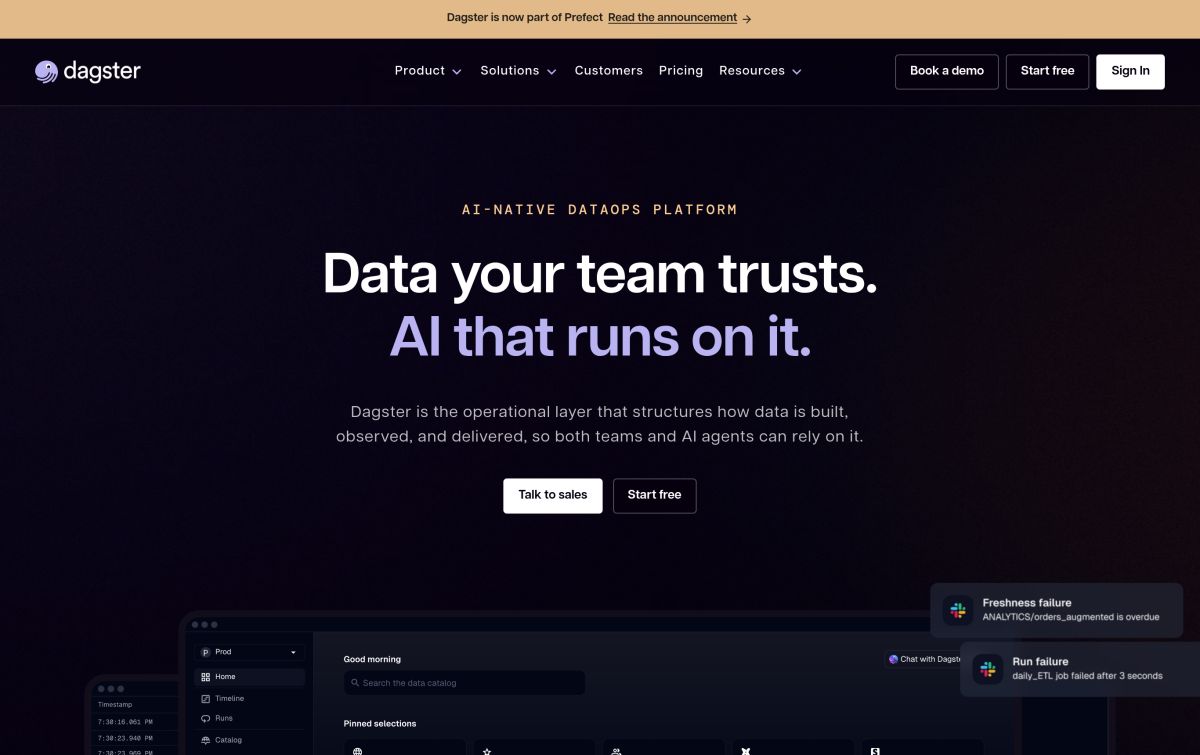Click the 7:30:16.061 PM log row
Viewport: 1200px width, 755px height.
coord(125,722)
